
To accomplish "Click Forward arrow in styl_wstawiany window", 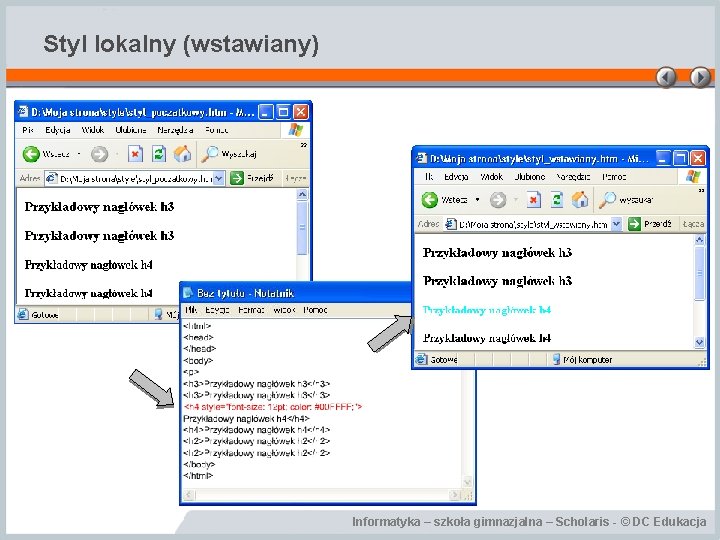I will tap(498, 200).
